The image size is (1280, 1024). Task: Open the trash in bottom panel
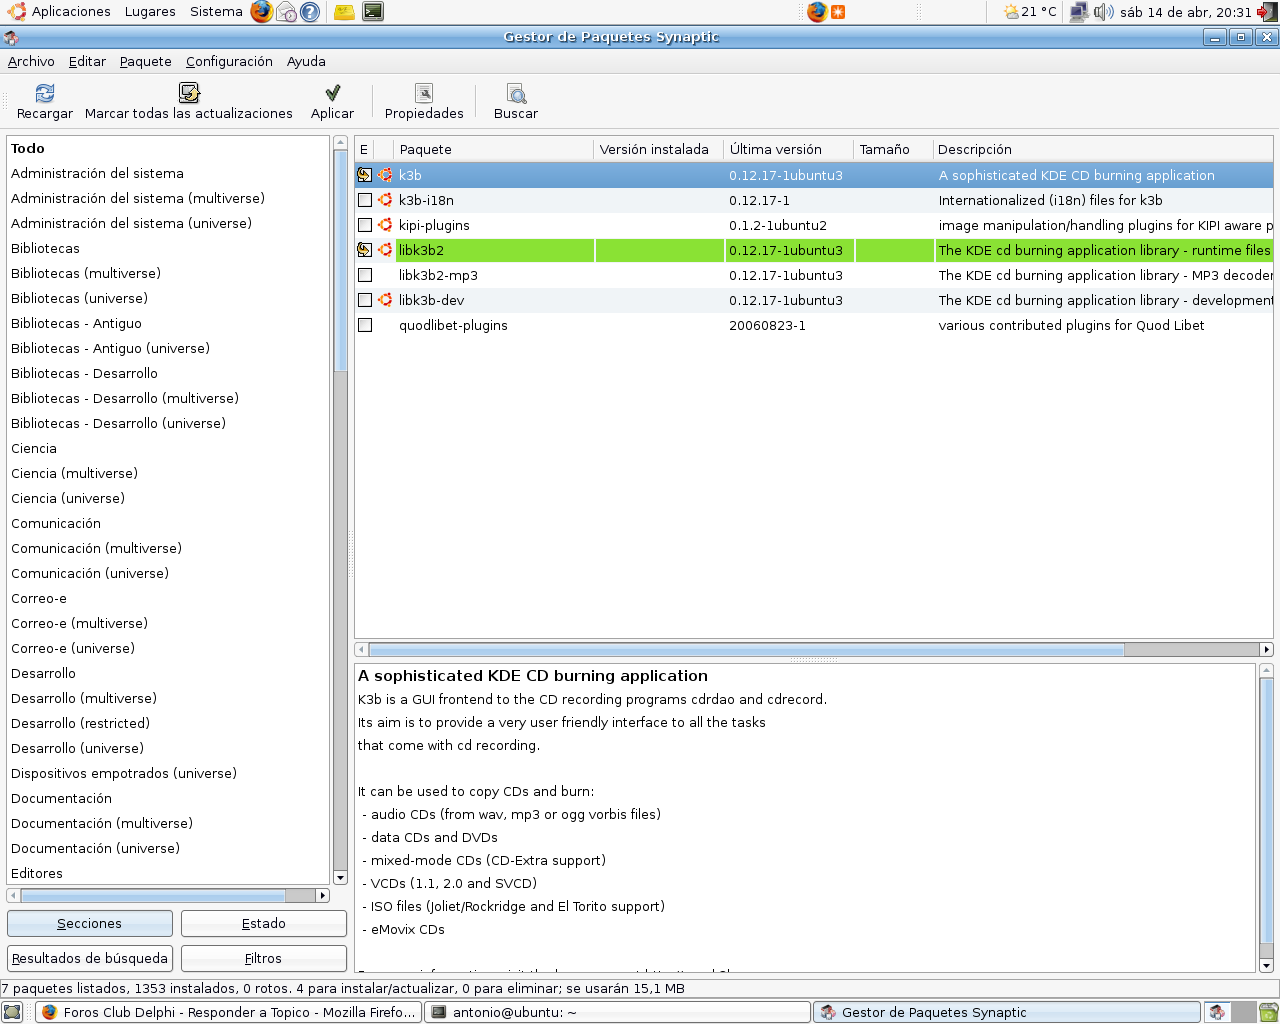[1268, 1012]
